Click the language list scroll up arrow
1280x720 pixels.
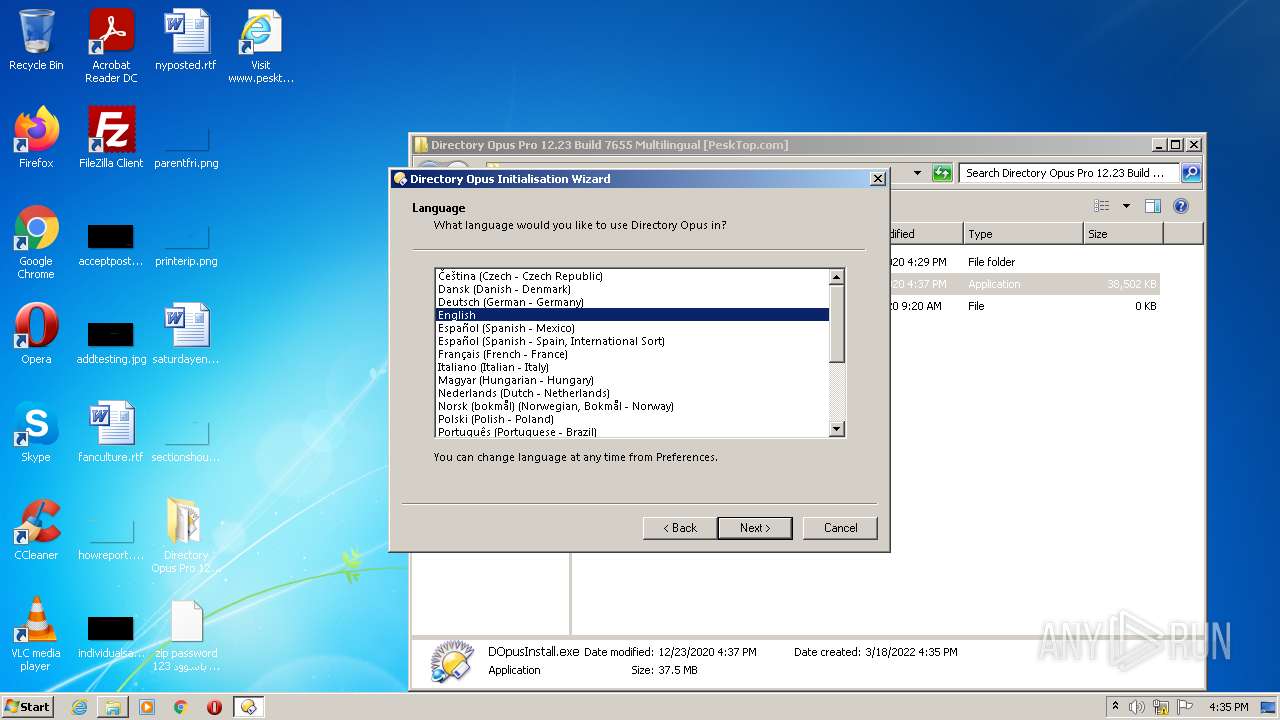pos(837,277)
